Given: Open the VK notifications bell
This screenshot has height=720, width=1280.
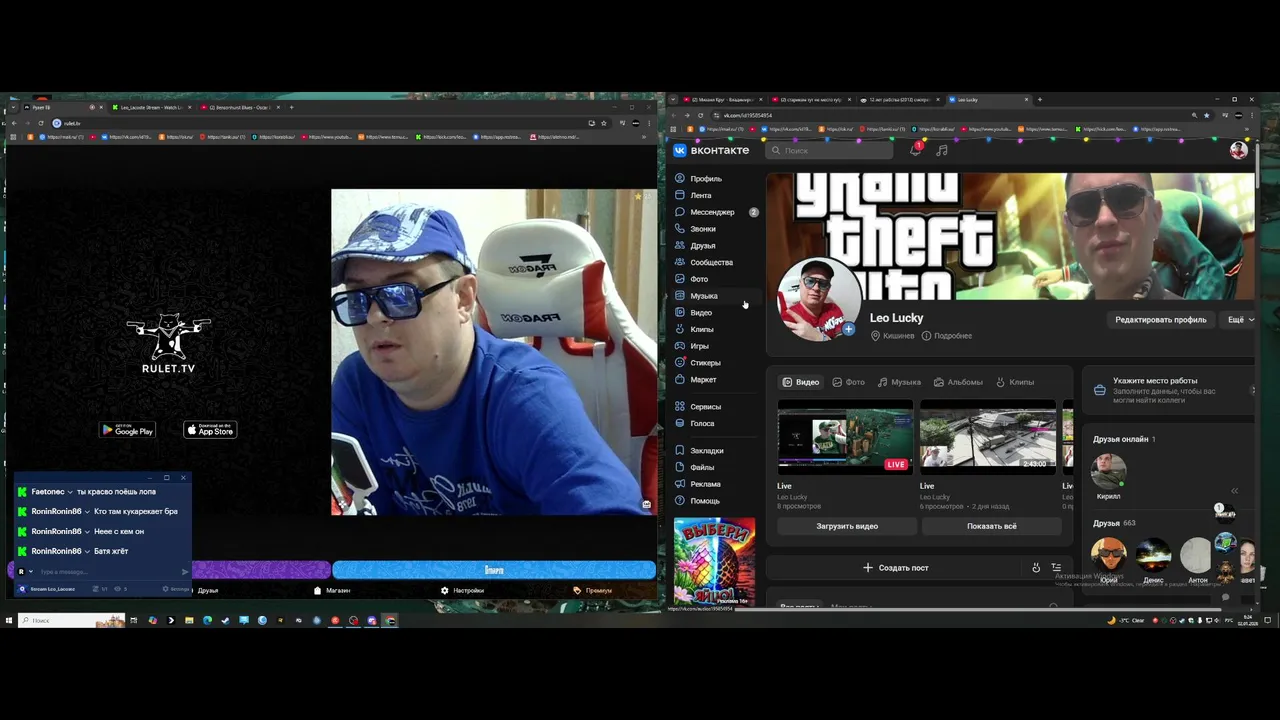Looking at the screenshot, I should click(915, 150).
